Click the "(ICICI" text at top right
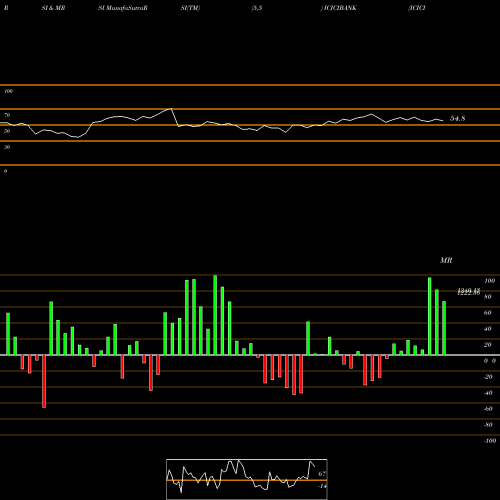Viewport: 500px width, 500px height. tap(417, 8)
